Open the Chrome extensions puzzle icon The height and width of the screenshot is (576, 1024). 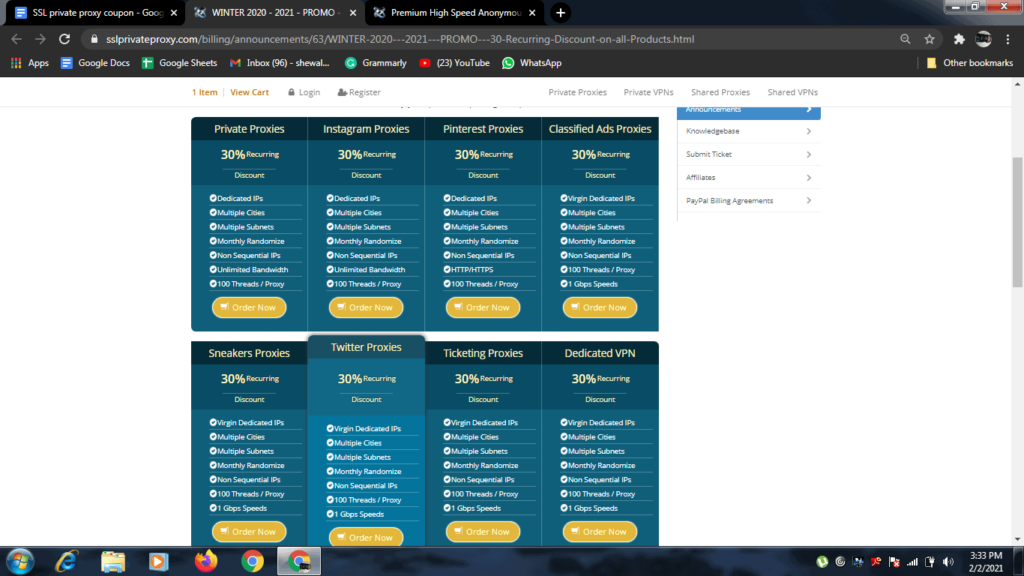tap(959, 39)
